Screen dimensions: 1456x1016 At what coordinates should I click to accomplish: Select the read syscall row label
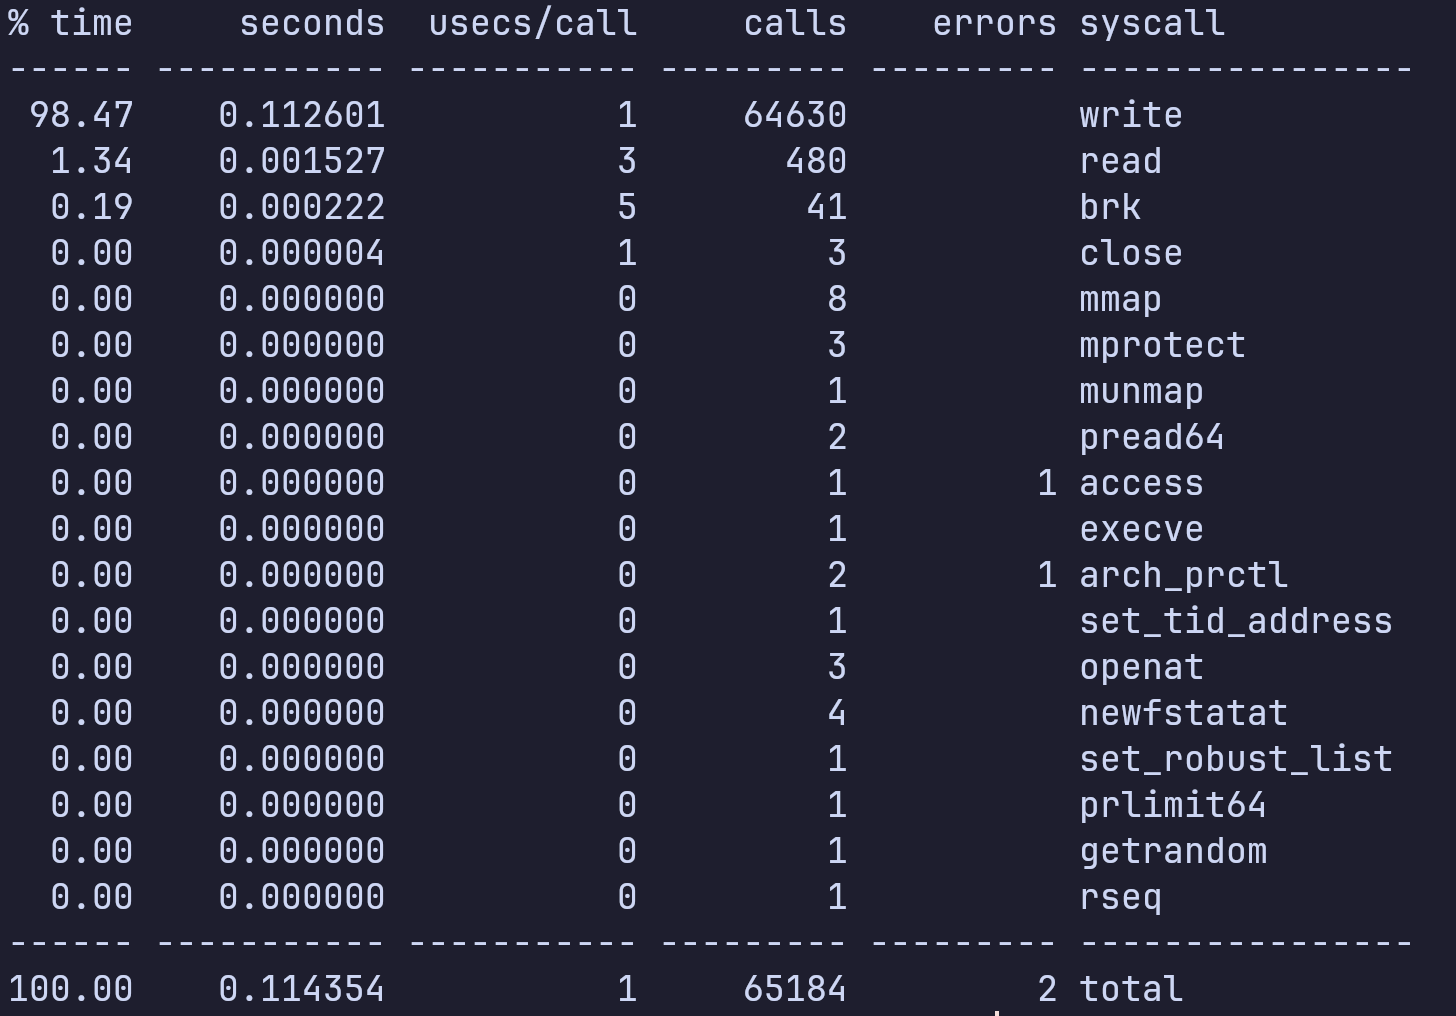pyautogui.click(x=1121, y=161)
